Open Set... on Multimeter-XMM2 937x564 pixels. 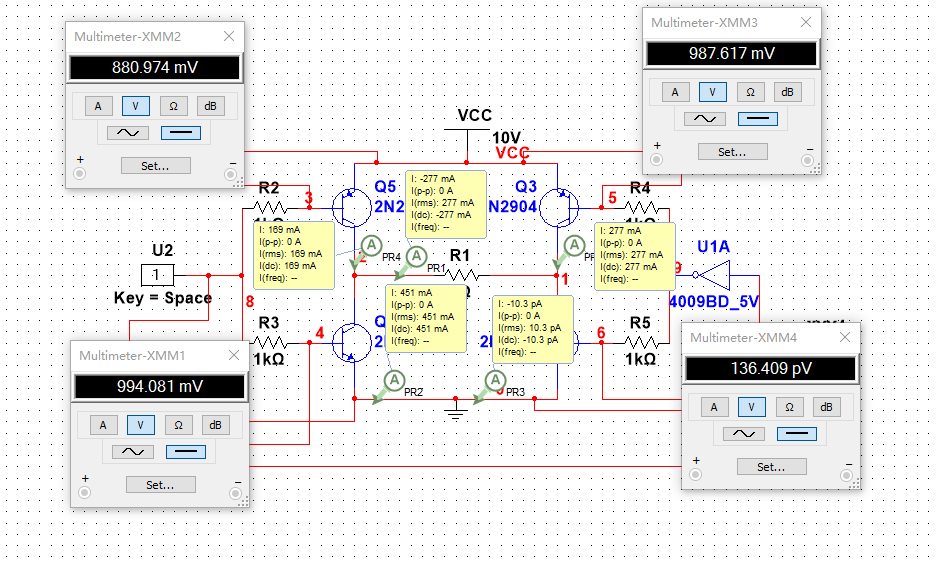tap(155, 165)
